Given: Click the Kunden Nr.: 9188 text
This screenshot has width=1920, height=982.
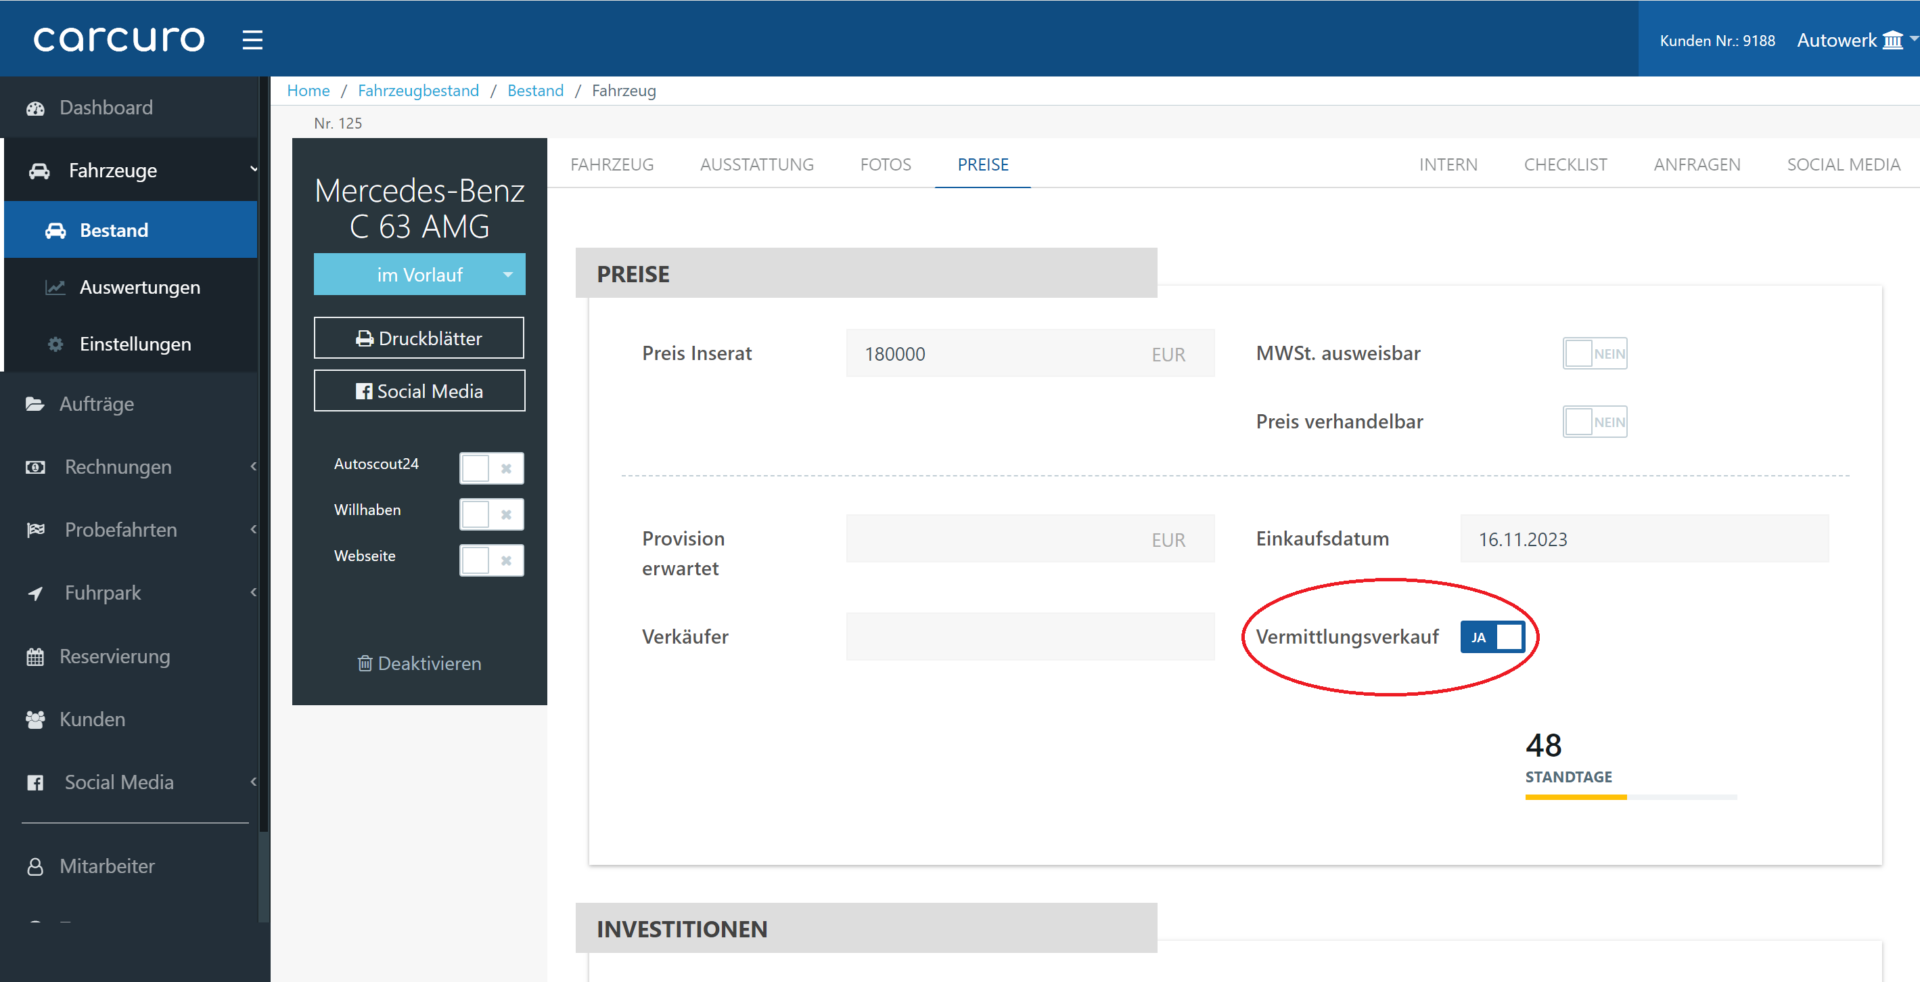Looking at the screenshot, I should pos(1717,41).
